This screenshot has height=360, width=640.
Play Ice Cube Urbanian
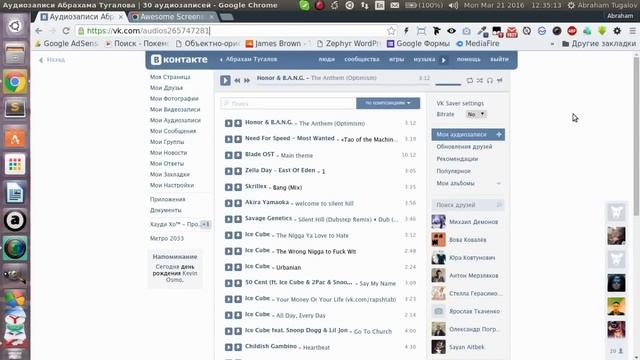228,267
